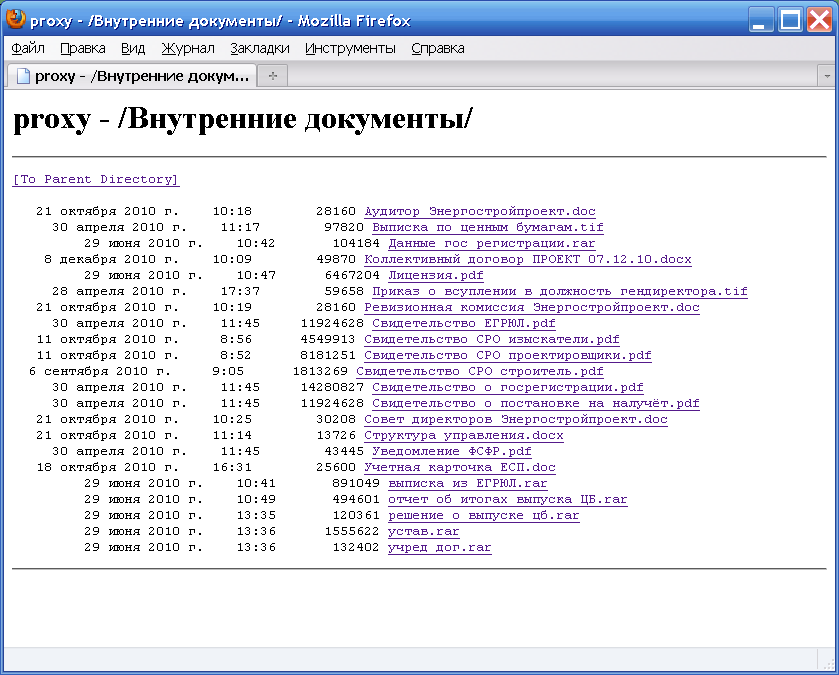This screenshot has width=839, height=675.
Task: Click file size 4549913
Action: point(328,340)
